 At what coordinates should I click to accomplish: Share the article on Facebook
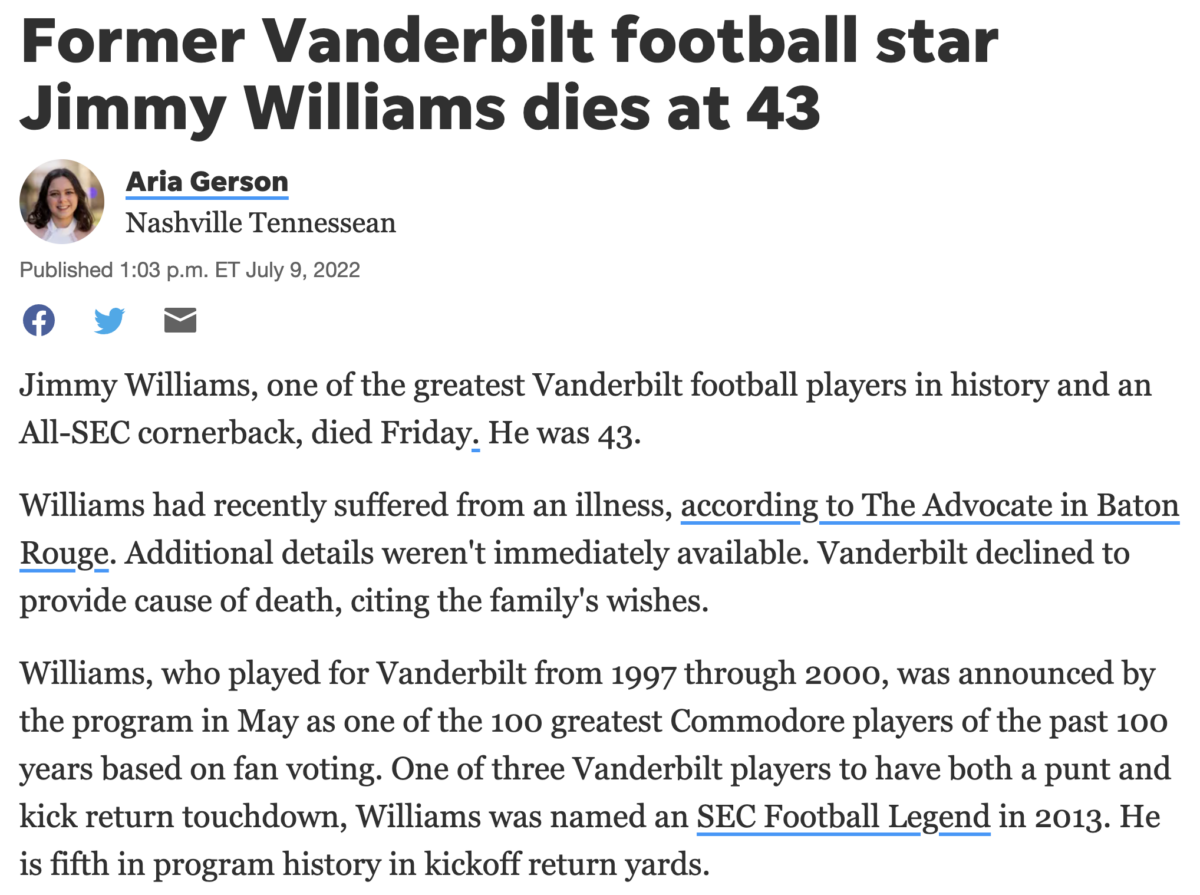[39, 320]
